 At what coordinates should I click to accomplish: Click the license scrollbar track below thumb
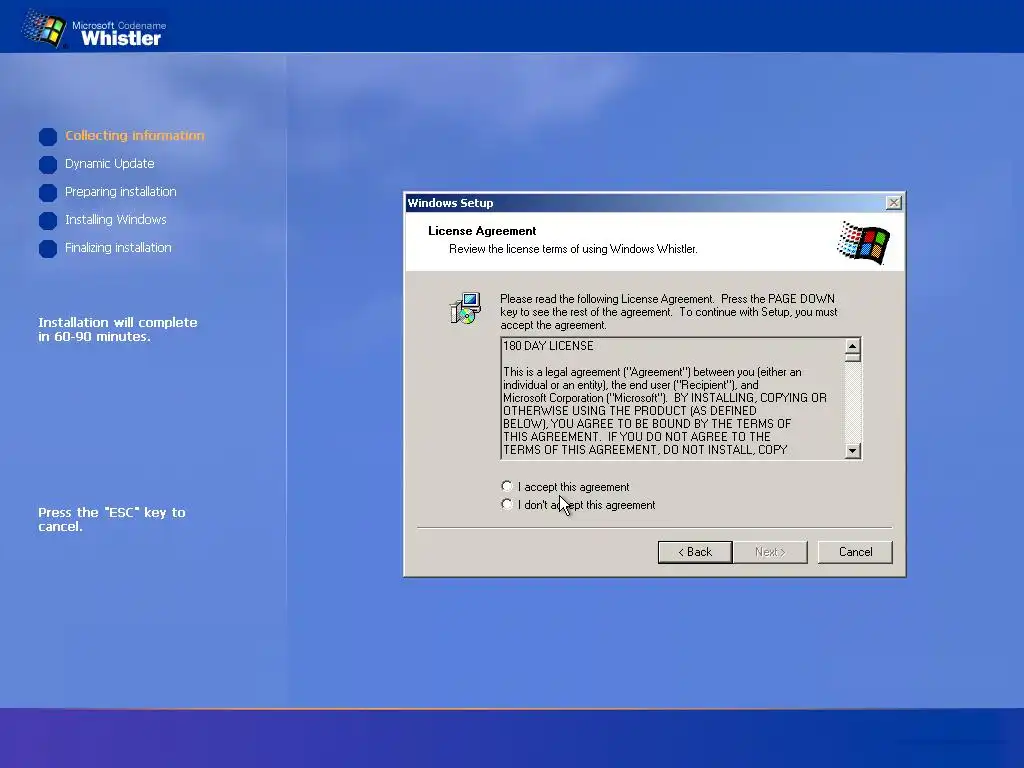[x=852, y=402]
